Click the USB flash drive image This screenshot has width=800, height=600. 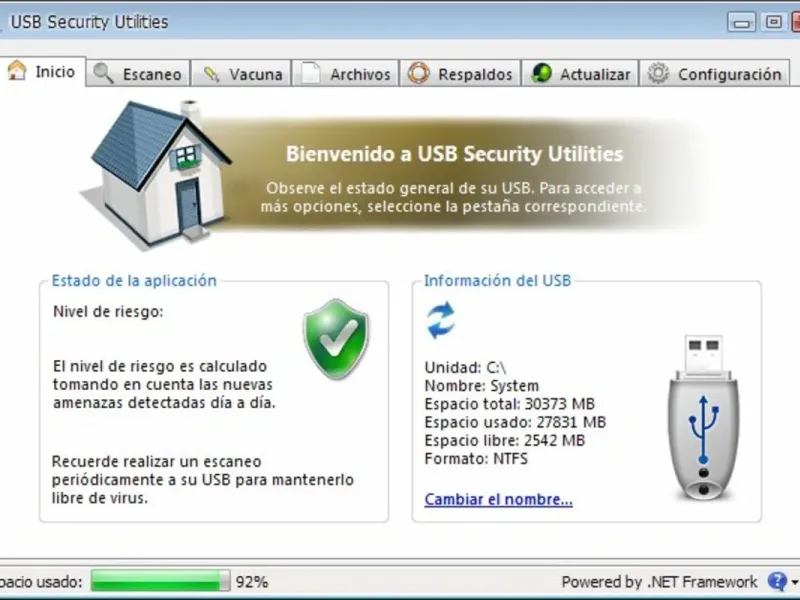point(704,417)
